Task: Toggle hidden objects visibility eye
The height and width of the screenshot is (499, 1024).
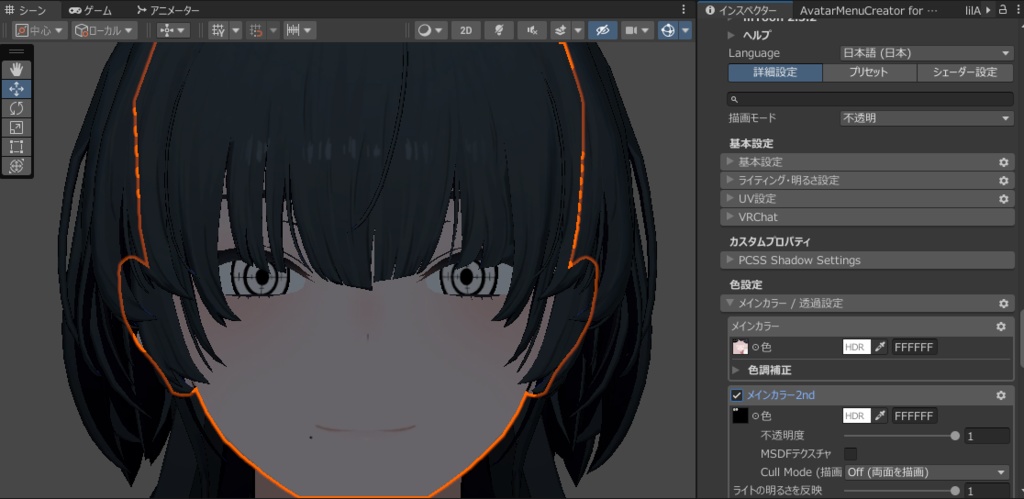Action: click(602, 30)
